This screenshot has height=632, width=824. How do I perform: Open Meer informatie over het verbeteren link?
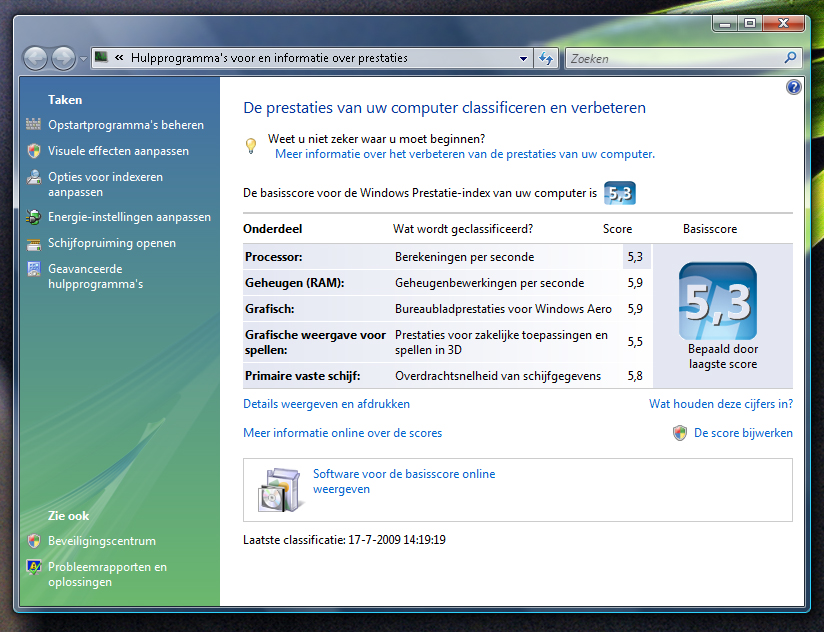pyautogui.click(x=465, y=154)
